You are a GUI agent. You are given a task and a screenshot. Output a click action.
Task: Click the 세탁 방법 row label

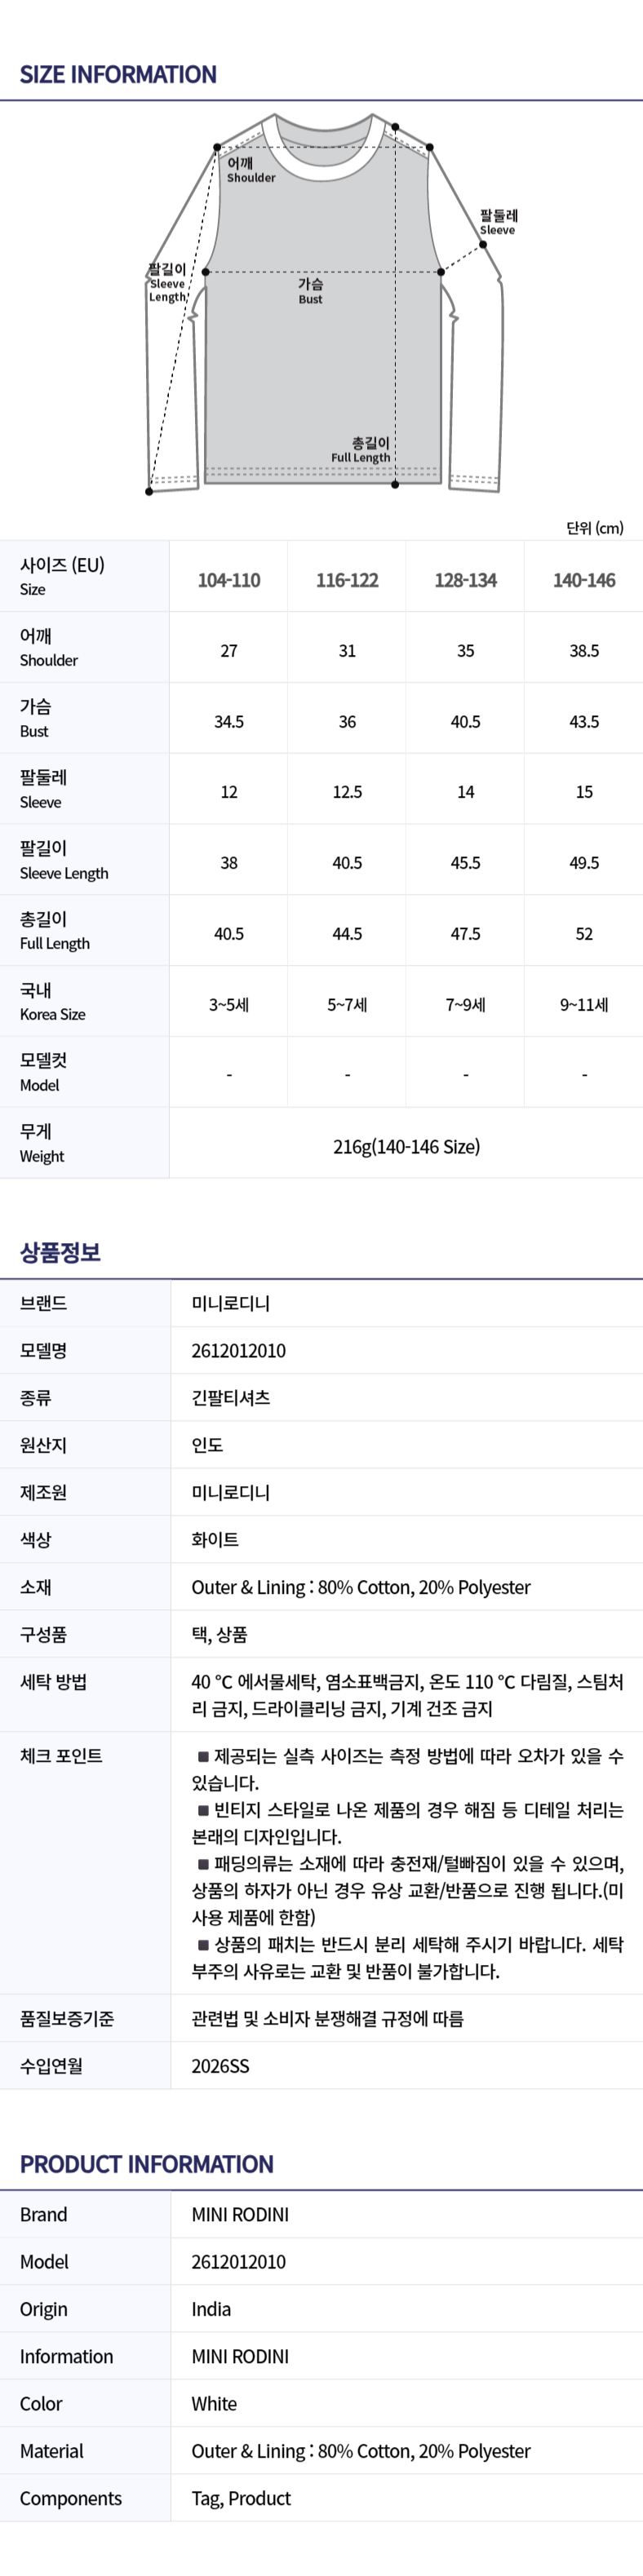tap(53, 1682)
